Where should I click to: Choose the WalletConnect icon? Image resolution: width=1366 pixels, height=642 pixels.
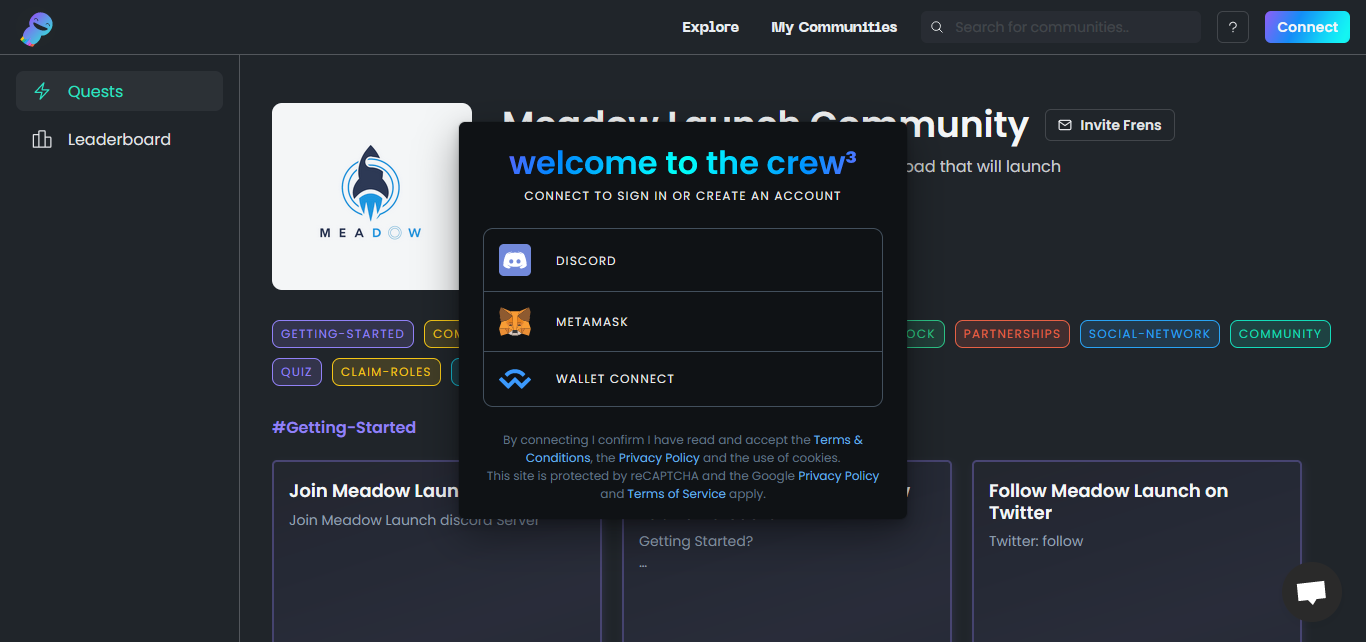click(515, 380)
